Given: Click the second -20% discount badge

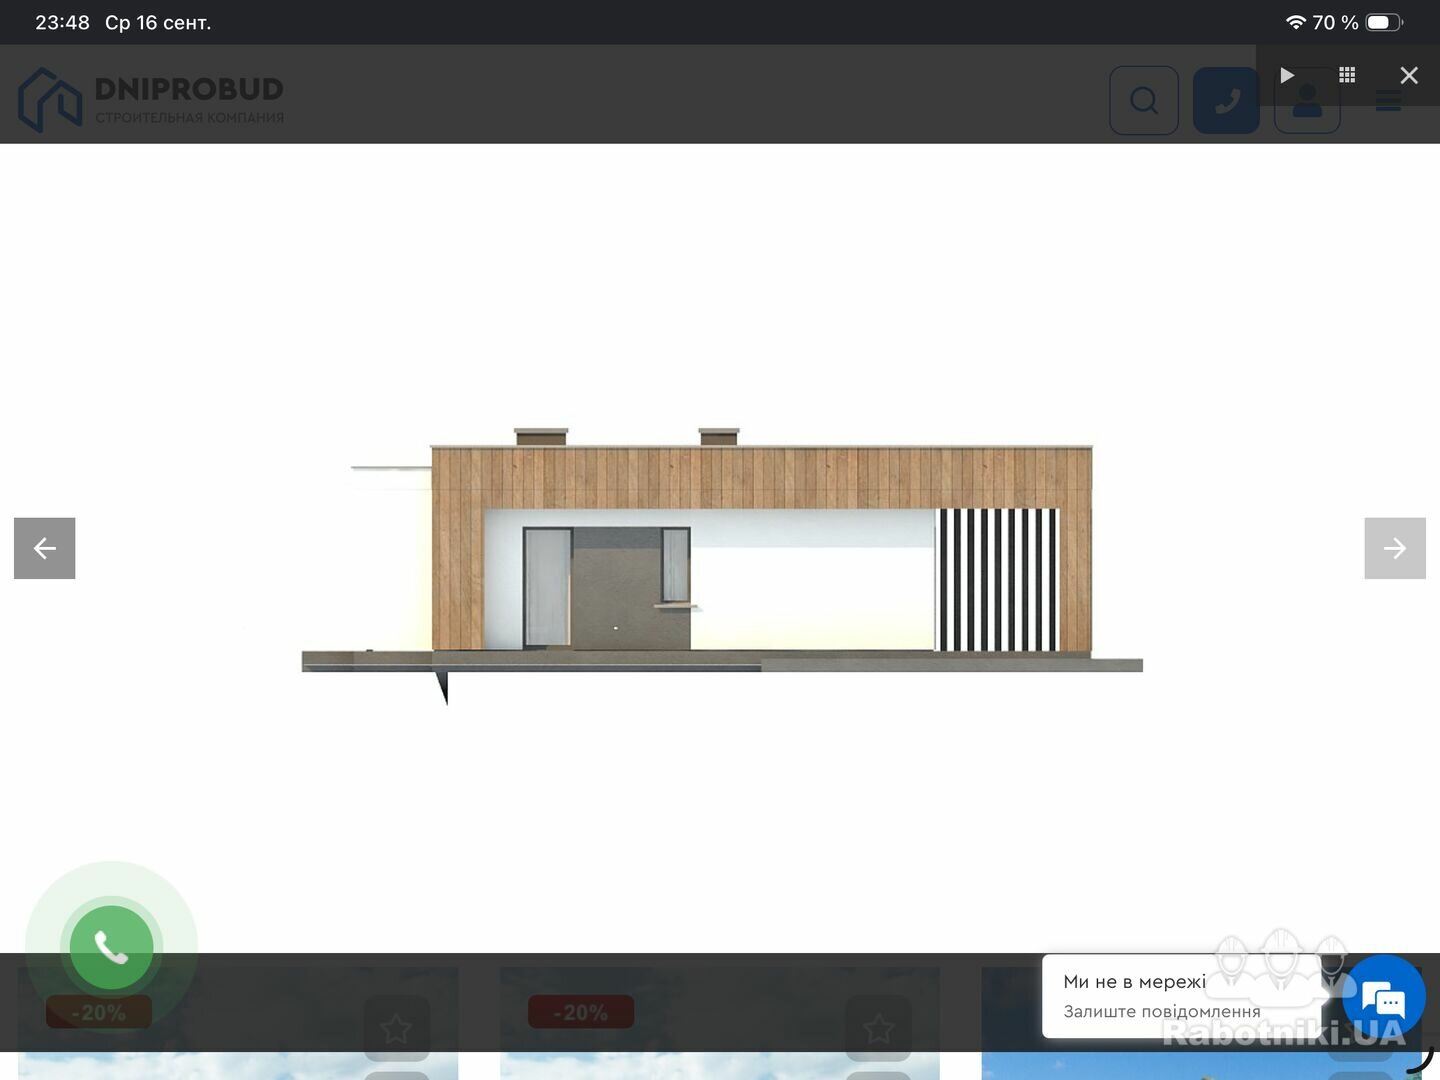Looking at the screenshot, I should click(581, 1012).
